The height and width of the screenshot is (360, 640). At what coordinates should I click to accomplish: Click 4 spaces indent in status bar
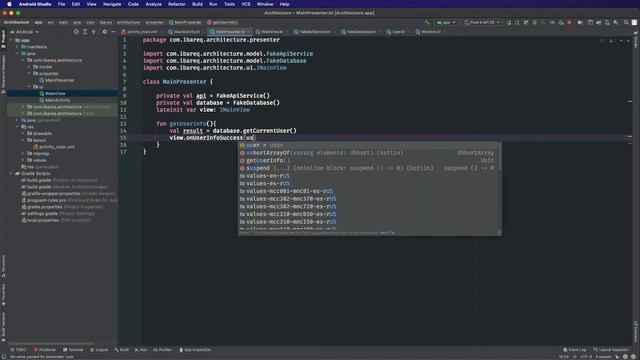click(x=603, y=357)
